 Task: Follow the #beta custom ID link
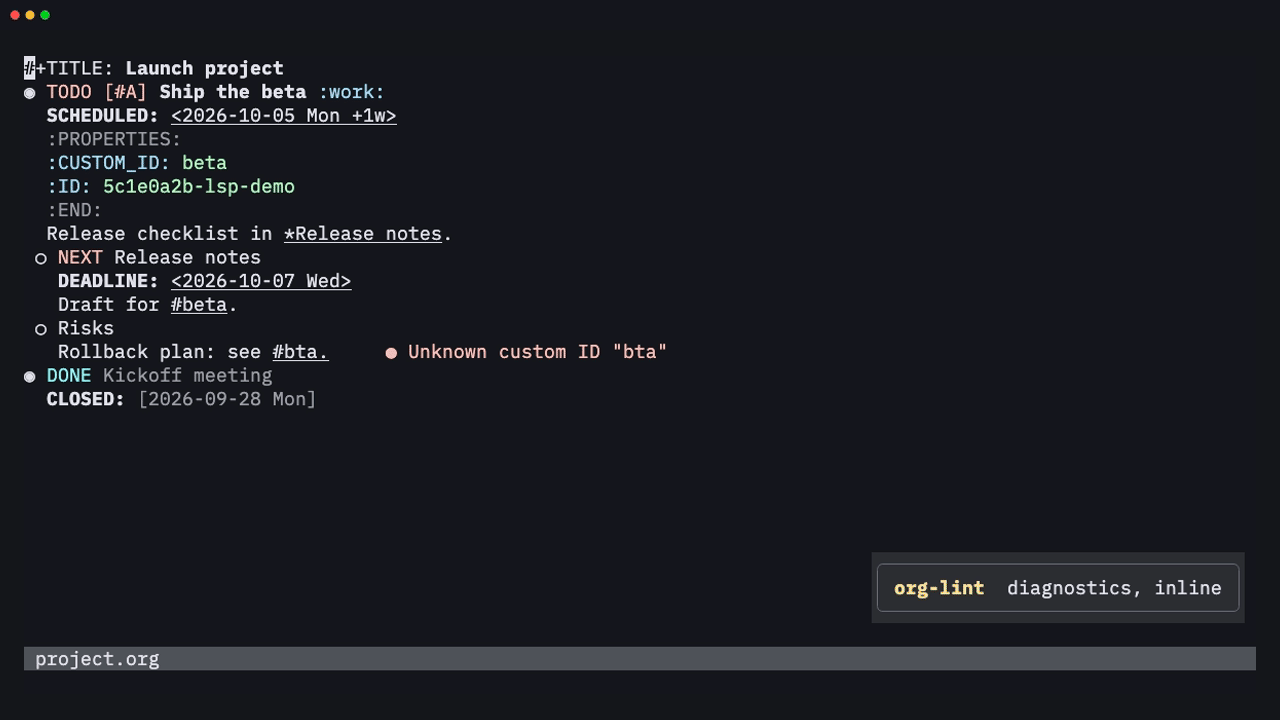(x=199, y=305)
